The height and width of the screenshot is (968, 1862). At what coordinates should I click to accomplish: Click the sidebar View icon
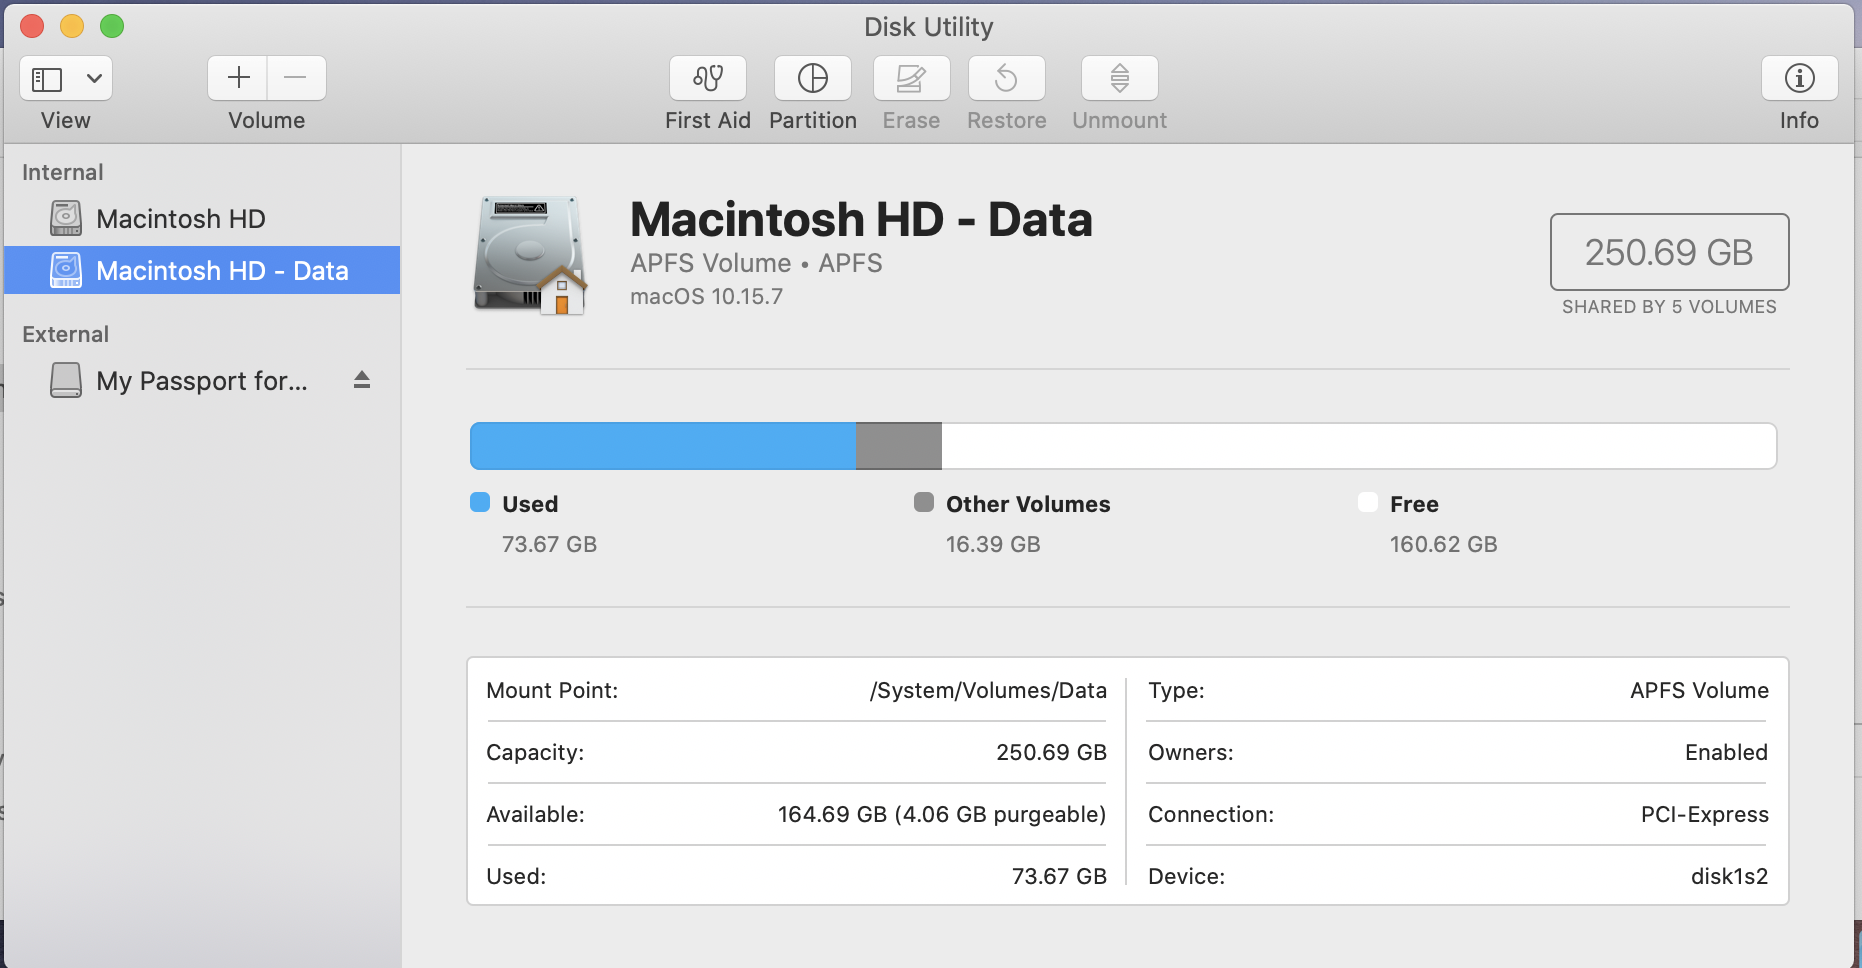pyautogui.click(x=47, y=78)
